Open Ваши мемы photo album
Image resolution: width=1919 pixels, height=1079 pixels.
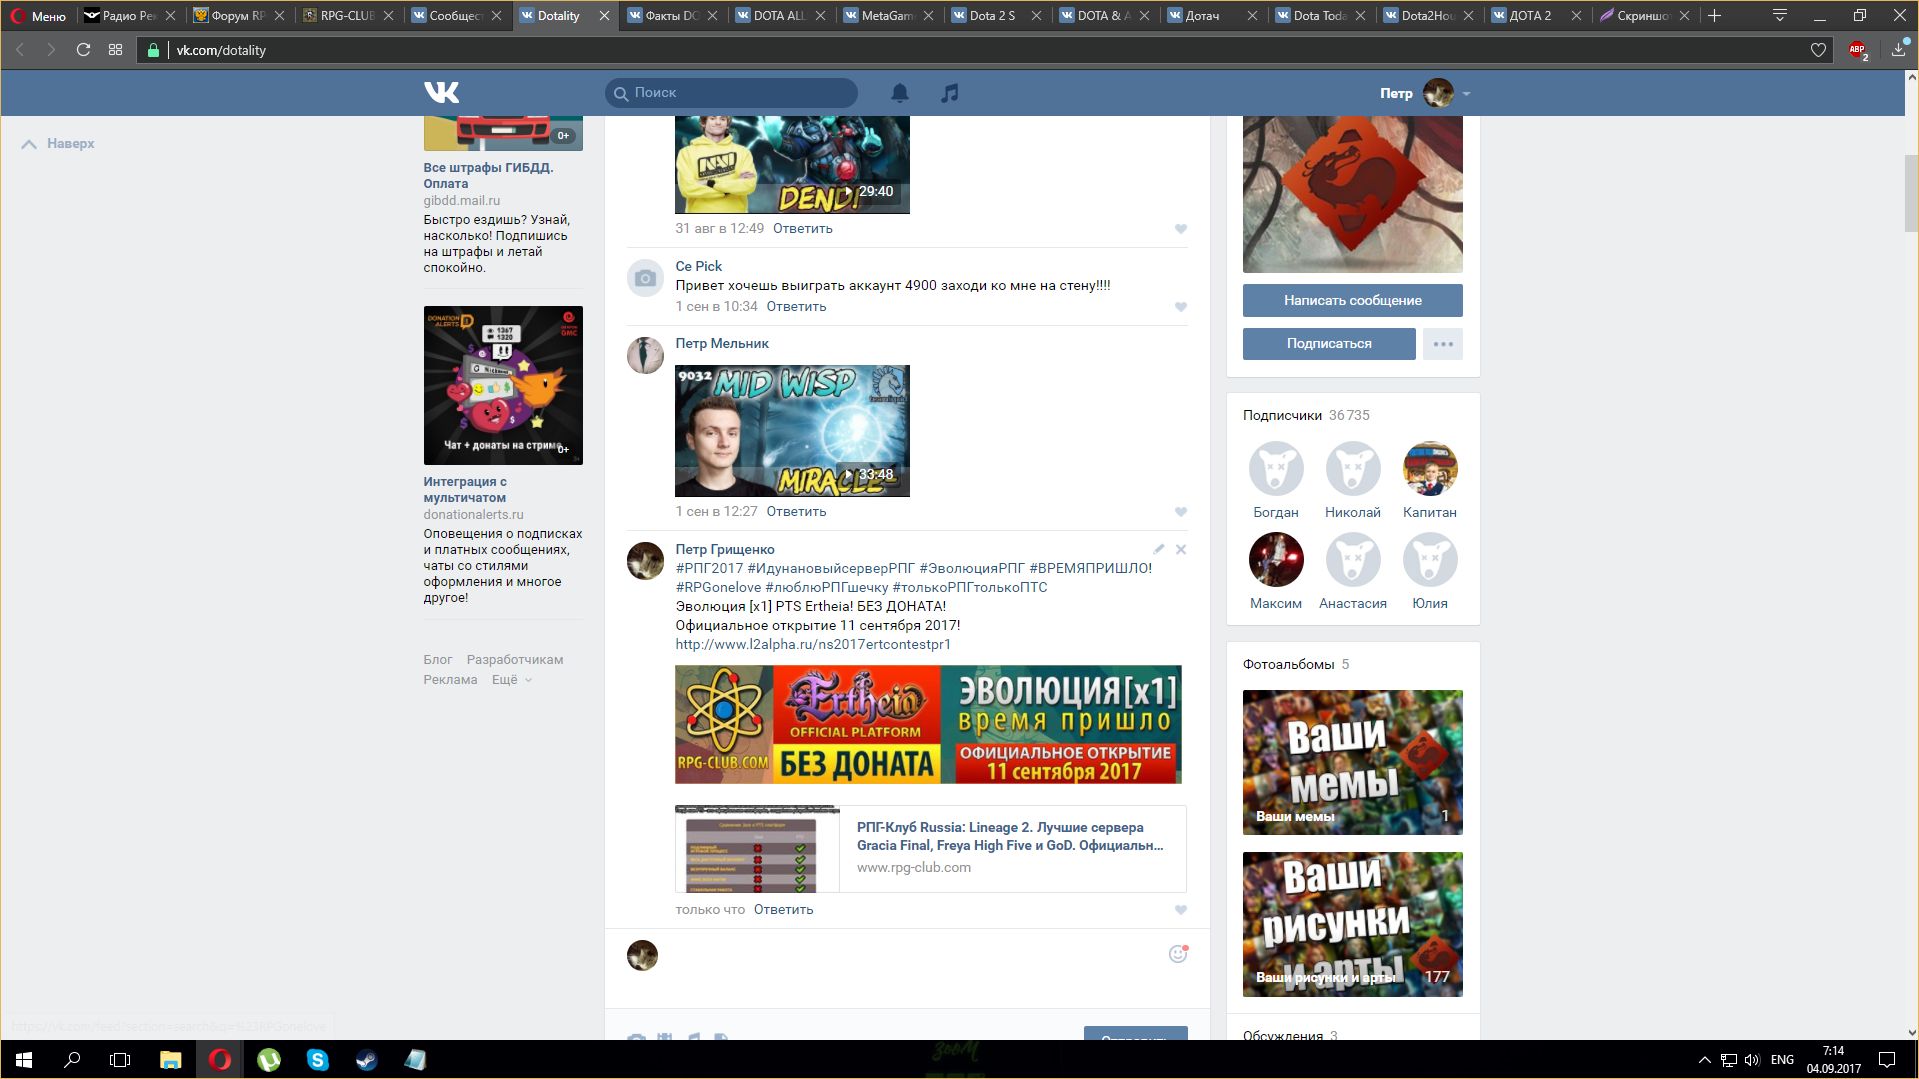point(1352,762)
